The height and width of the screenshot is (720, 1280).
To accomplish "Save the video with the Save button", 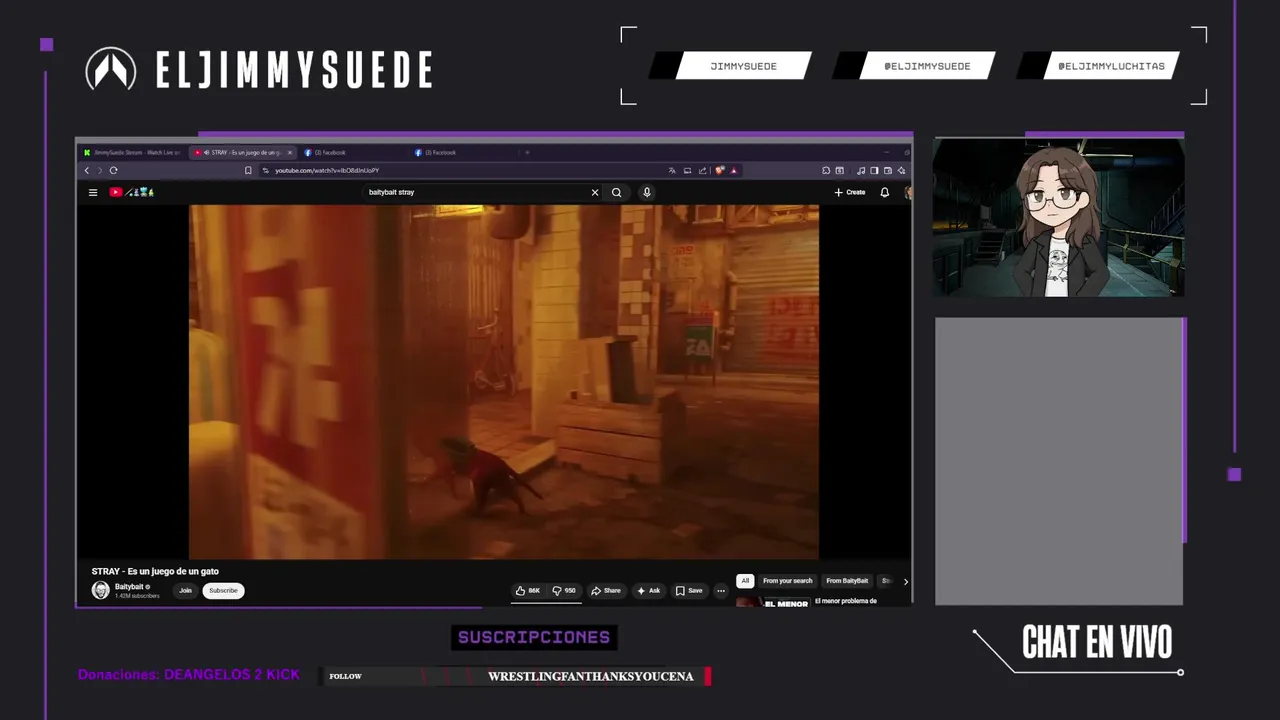I will click(689, 591).
